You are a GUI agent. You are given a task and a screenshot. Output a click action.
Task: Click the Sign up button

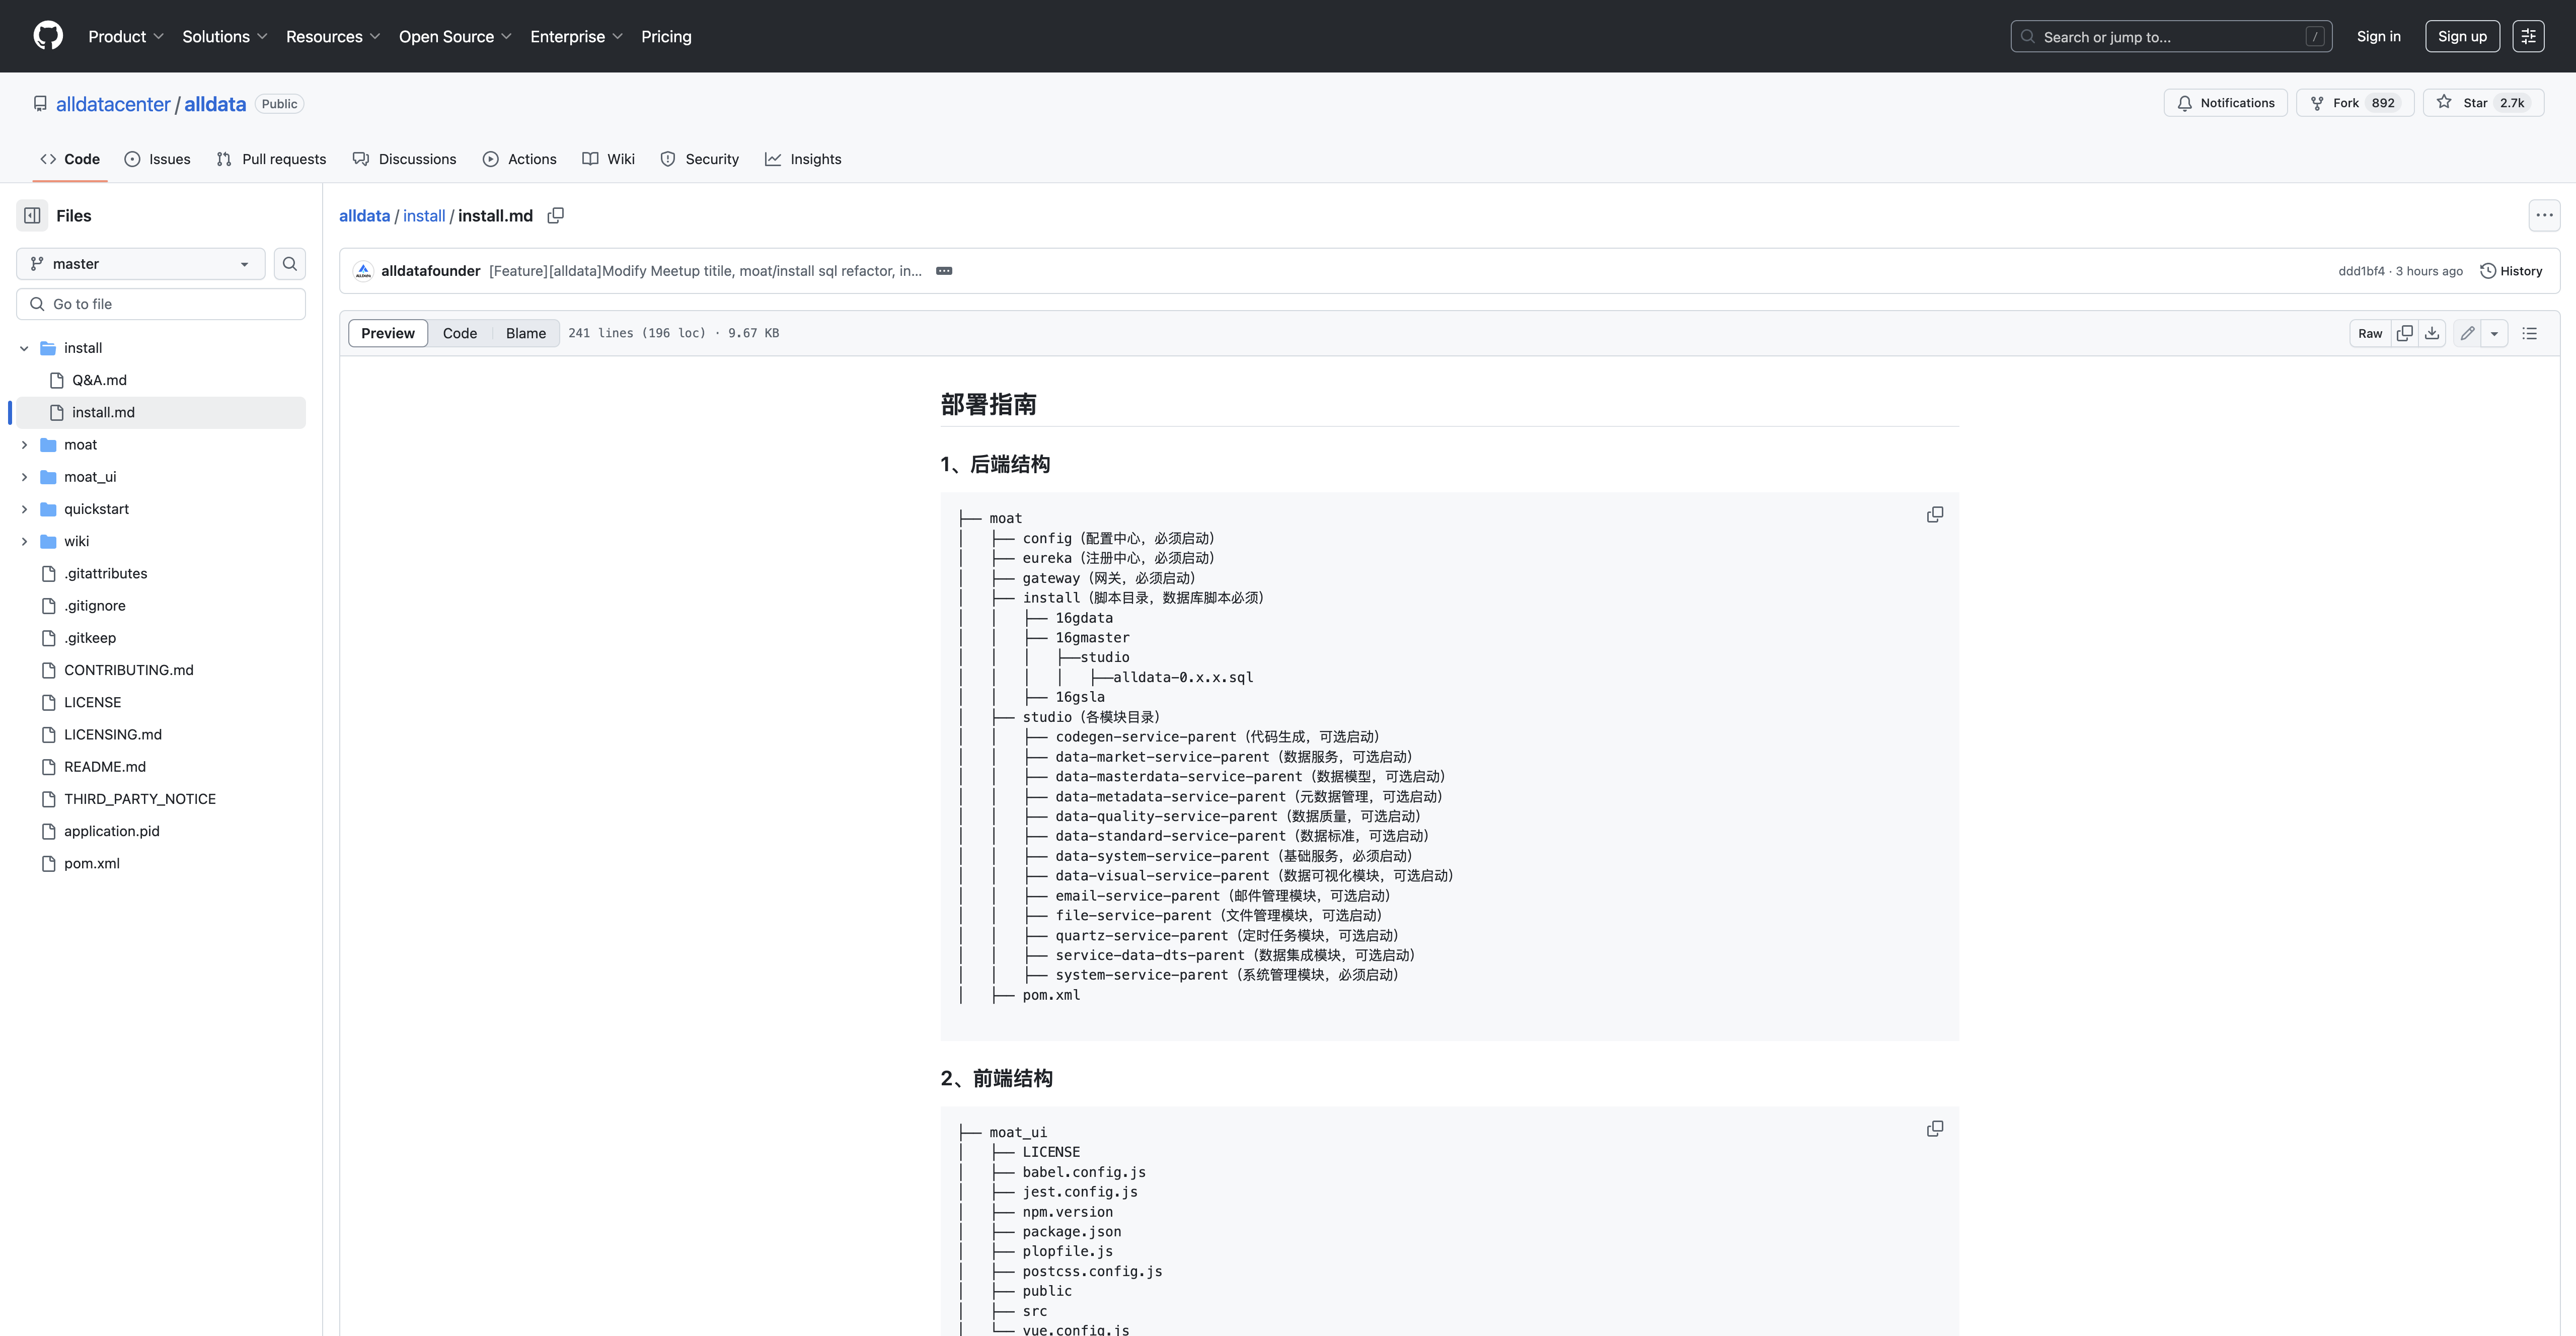tap(2462, 36)
